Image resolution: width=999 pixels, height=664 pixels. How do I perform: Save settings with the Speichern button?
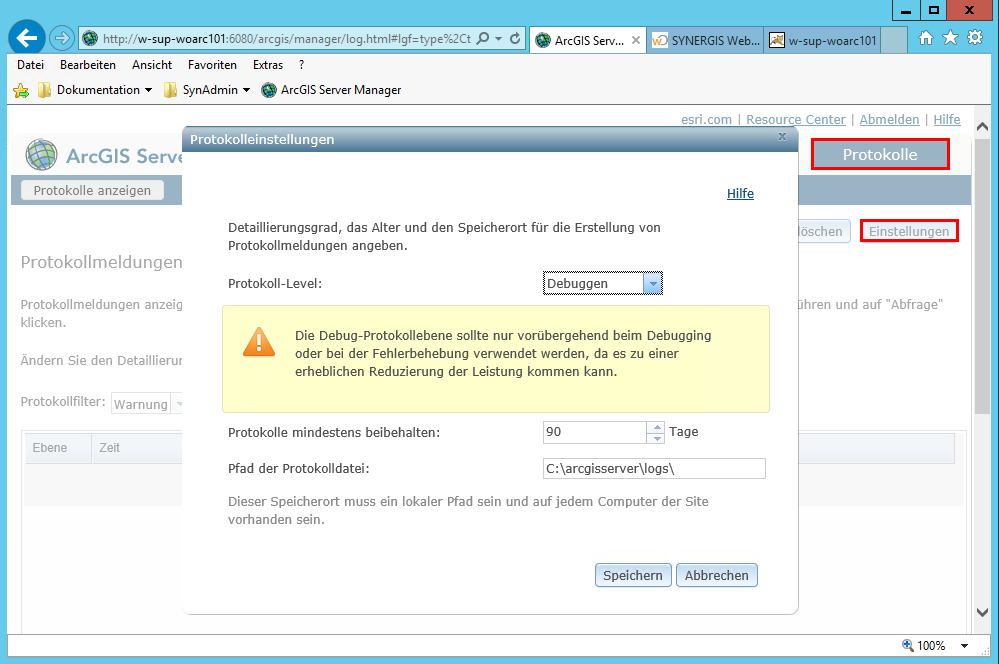pos(632,575)
